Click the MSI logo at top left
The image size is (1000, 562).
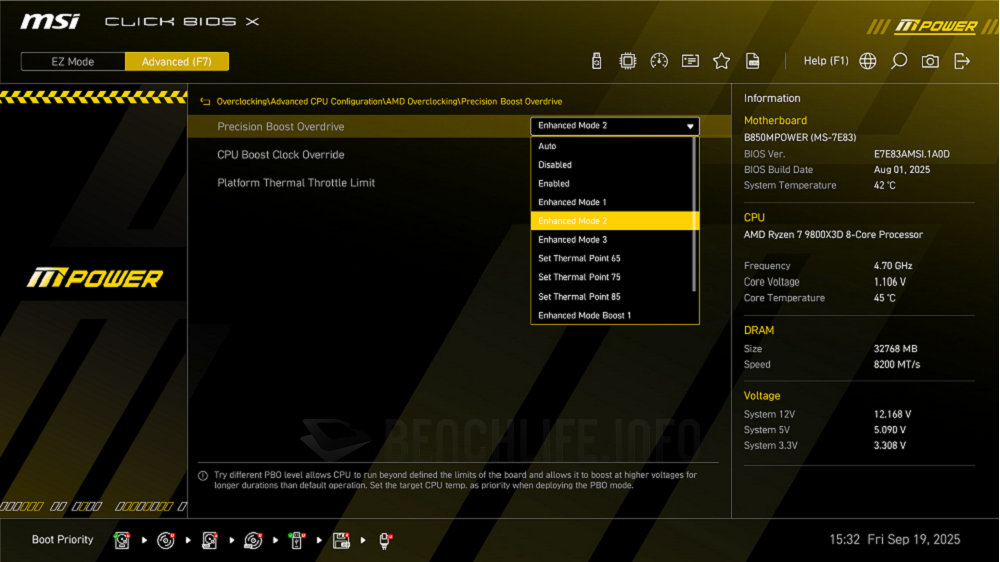(50, 22)
